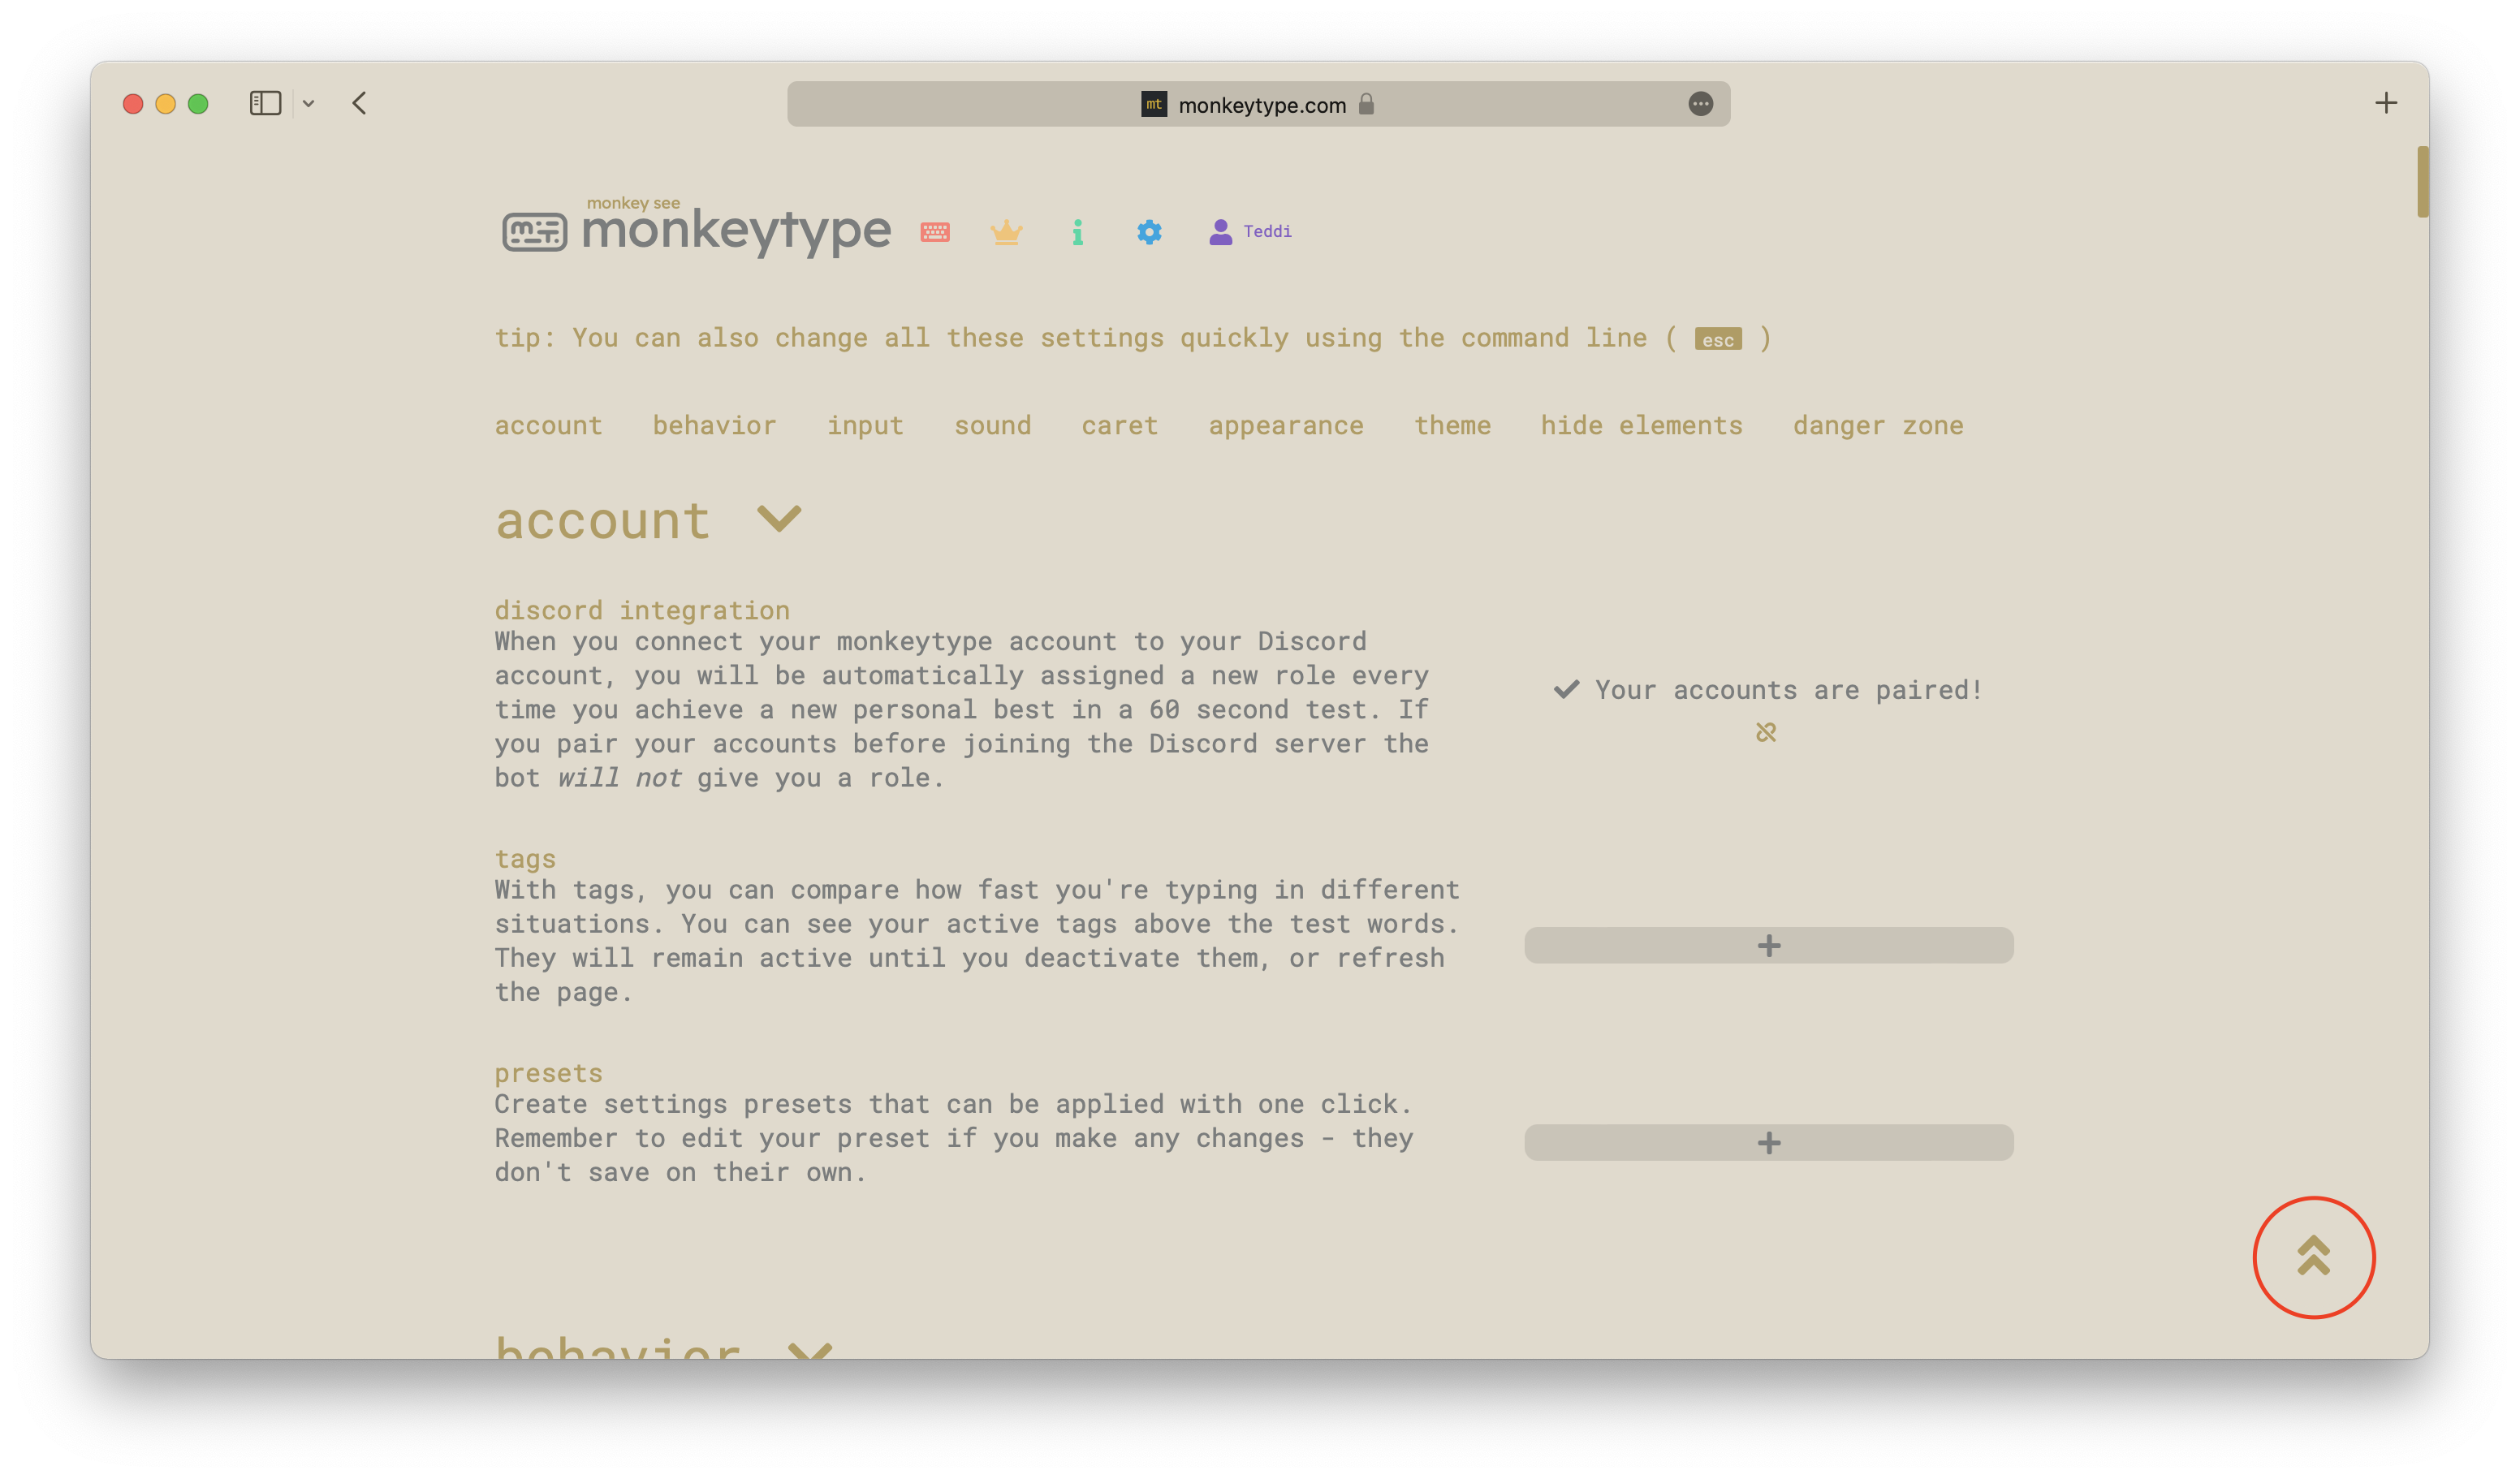Jump to the input settings tab
The height and width of the screenshot is (1479, 2520).
pos(865,426)
